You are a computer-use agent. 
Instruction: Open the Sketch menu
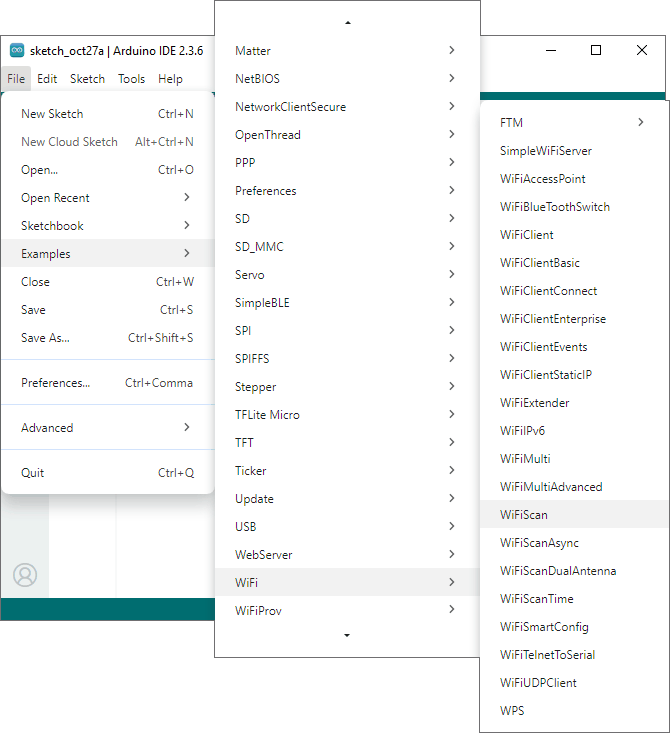[87, 79]
